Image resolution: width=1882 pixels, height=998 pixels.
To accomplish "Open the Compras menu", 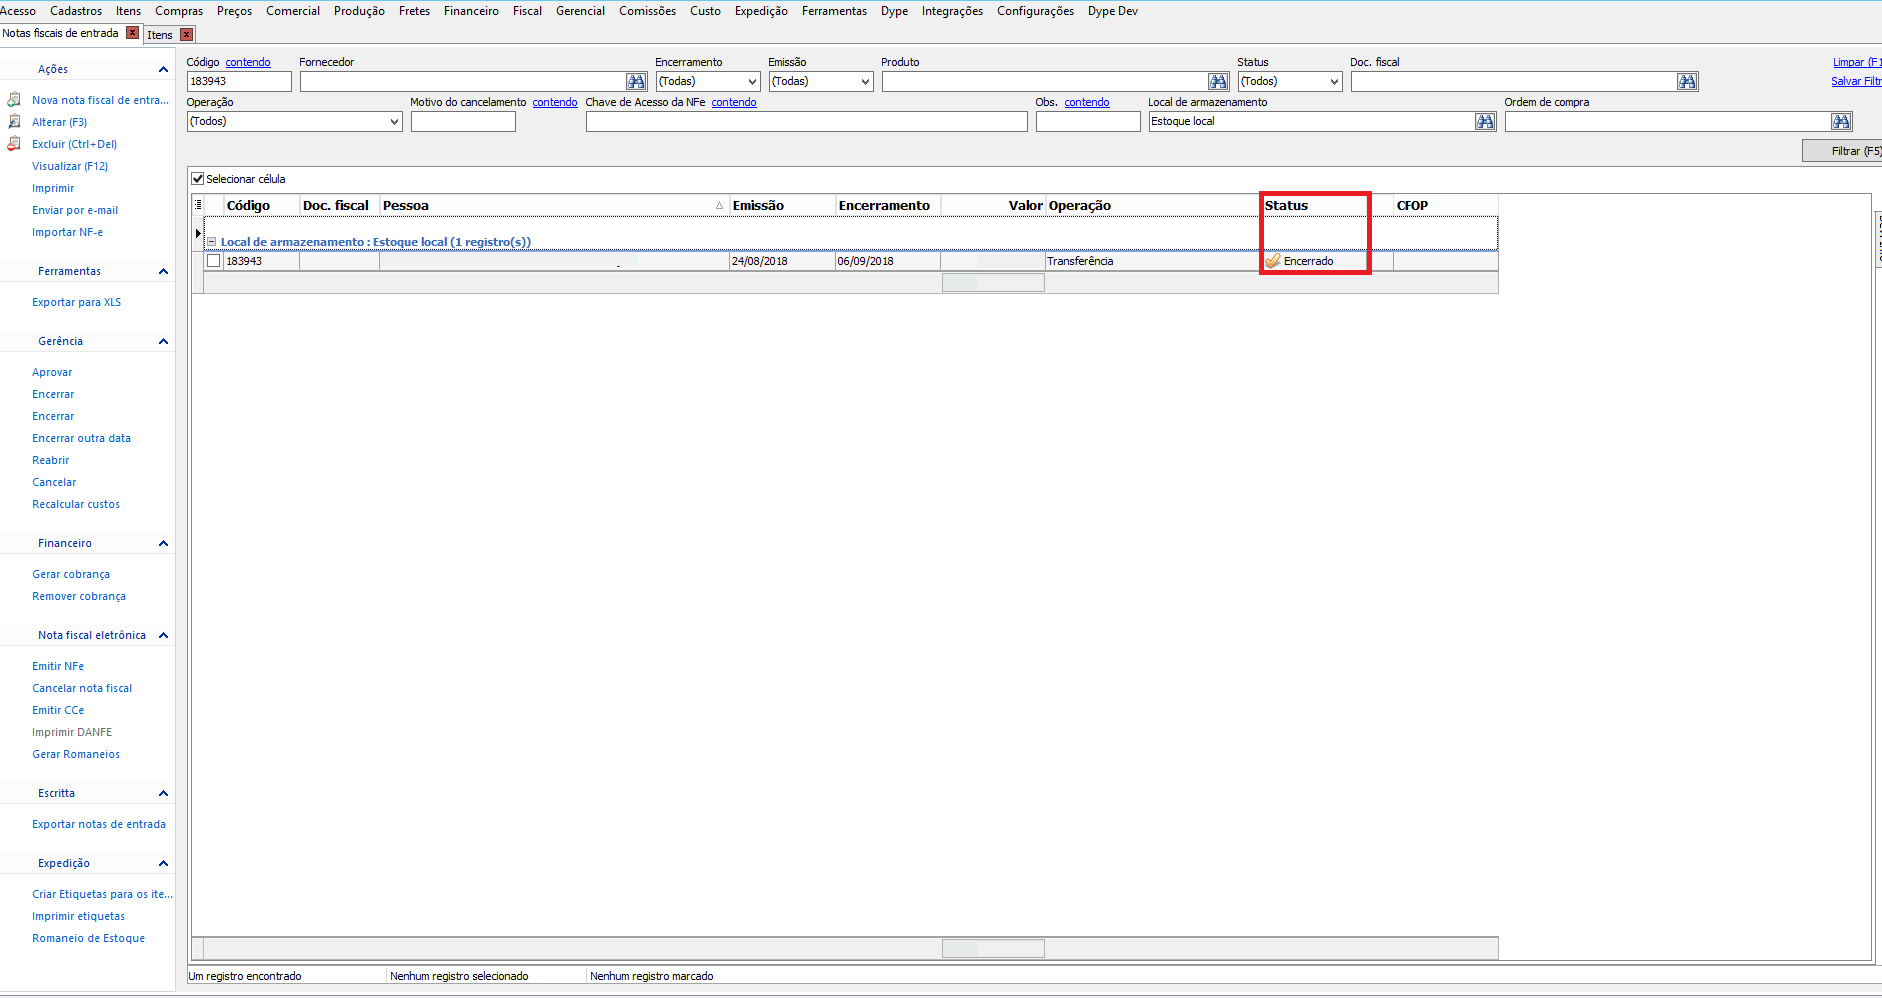I will click(179, 11).
